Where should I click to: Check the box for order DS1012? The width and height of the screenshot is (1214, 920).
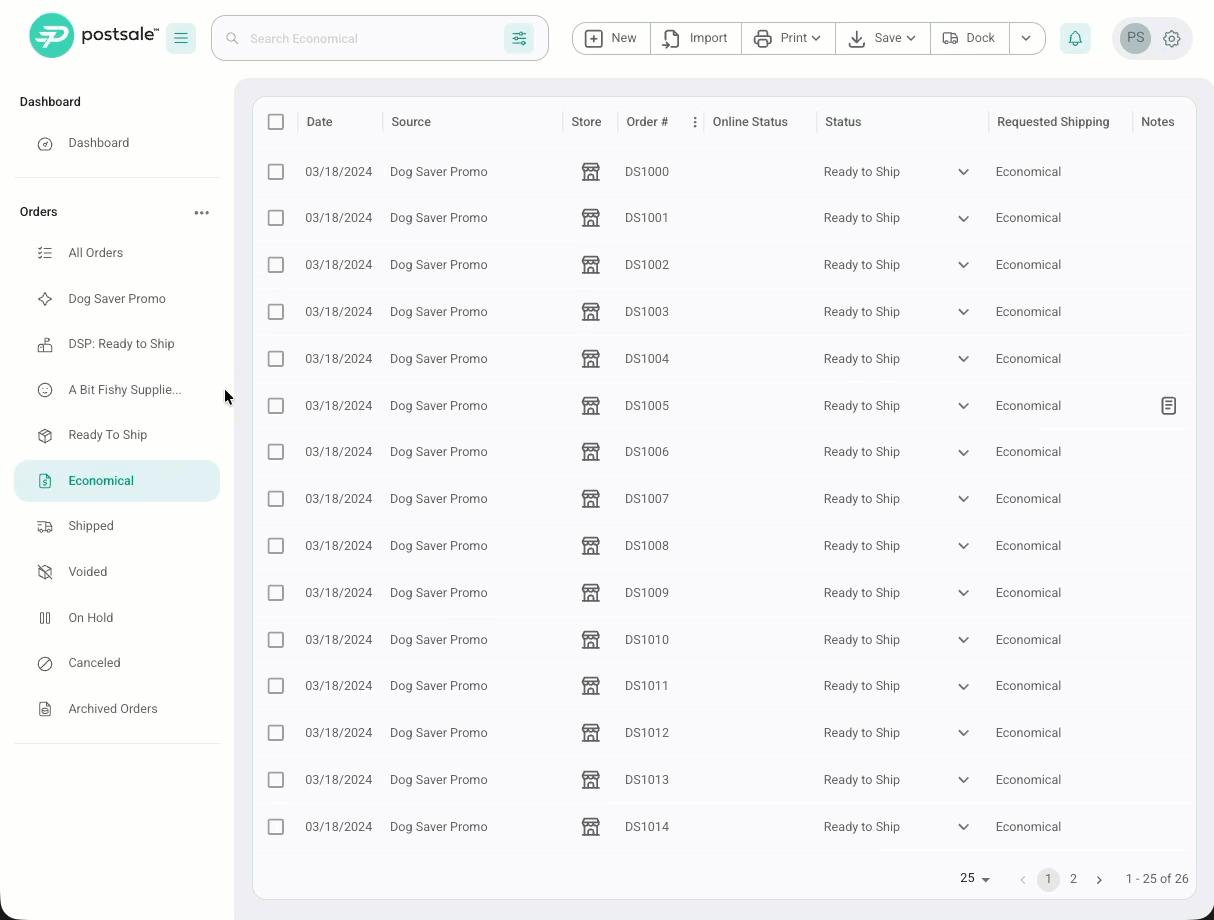[x=276, y=733]
